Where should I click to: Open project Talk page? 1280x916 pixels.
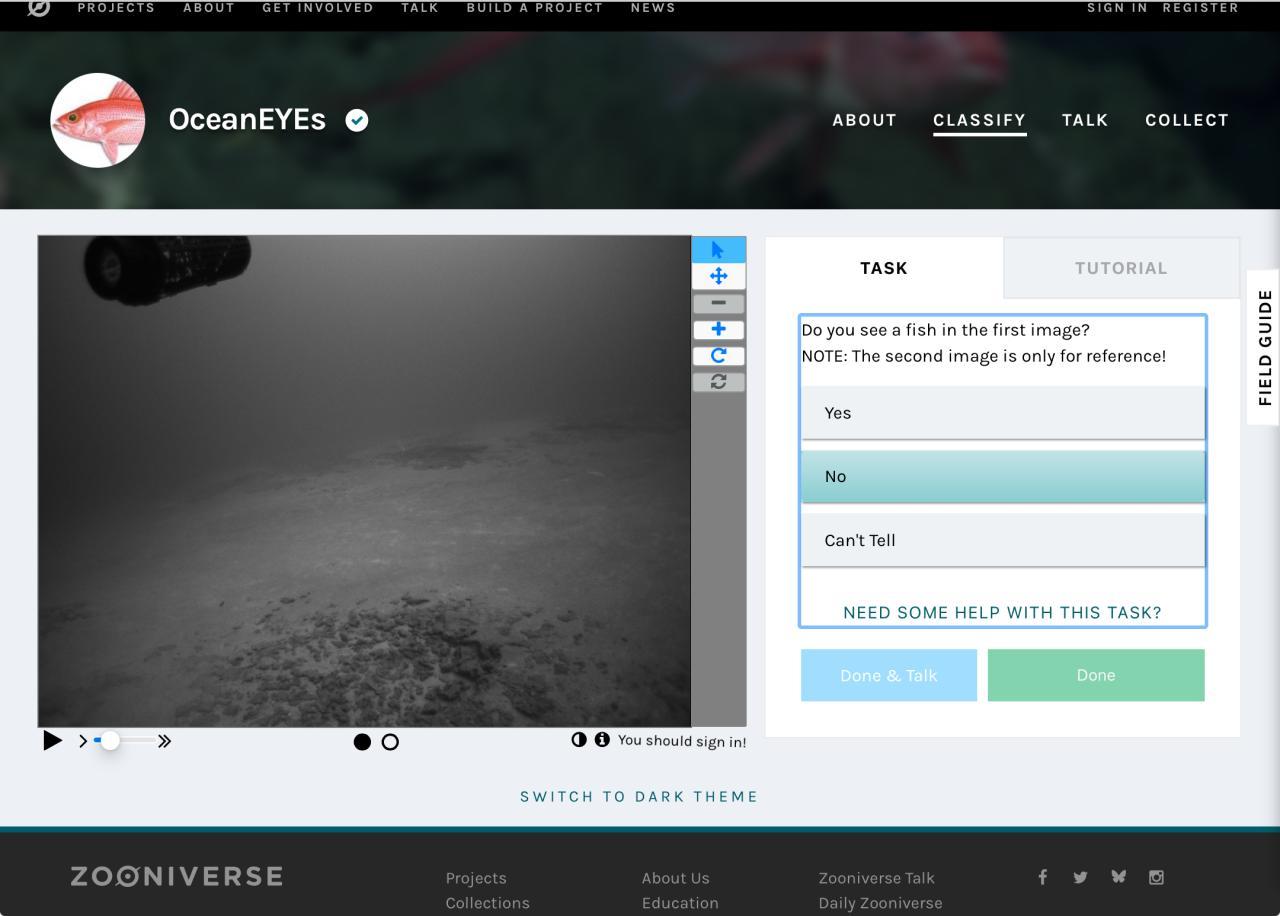coord(1085,120)
